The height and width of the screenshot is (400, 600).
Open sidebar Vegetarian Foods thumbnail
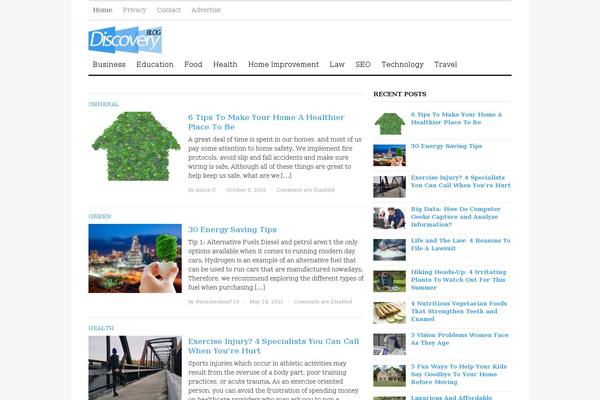coord(390,313)
